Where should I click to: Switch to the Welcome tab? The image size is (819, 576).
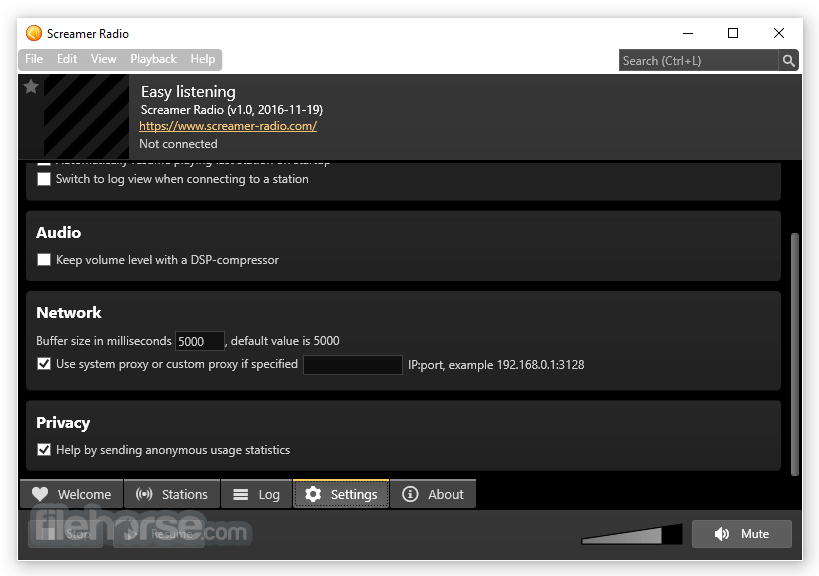tap(72, 494)
